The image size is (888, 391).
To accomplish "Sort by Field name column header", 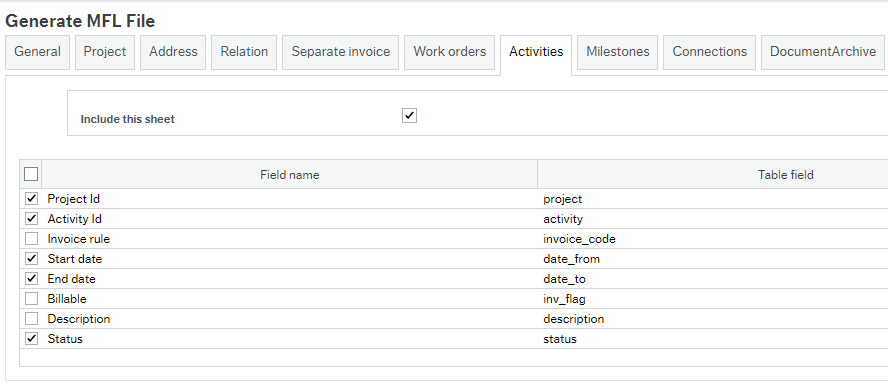I will [x=289, y=175].
